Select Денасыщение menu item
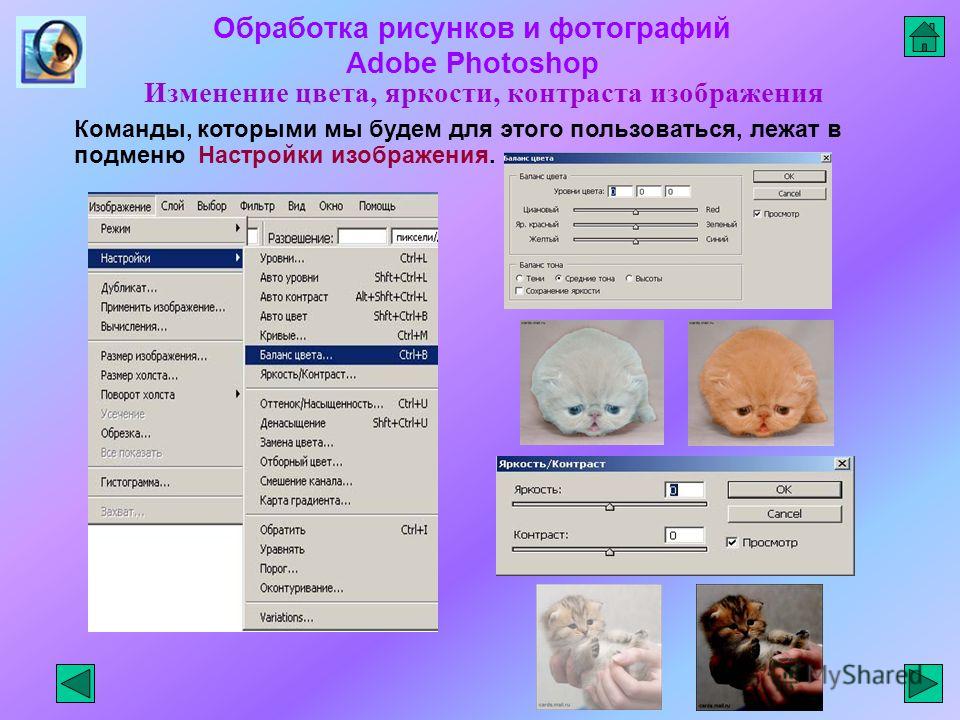The width and height of the screenshot is (960, 720). tap(342, 423)
